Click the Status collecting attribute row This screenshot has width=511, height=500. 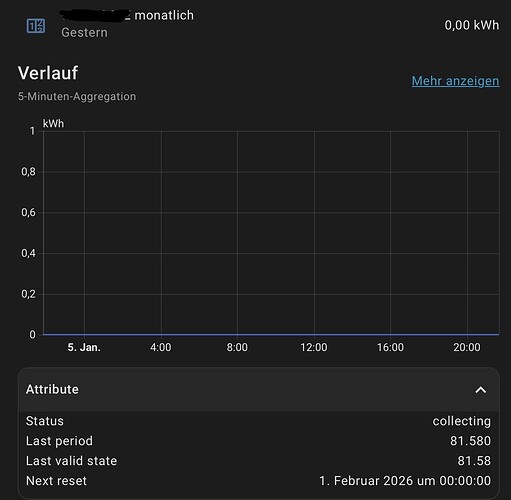tap(258, 421)
